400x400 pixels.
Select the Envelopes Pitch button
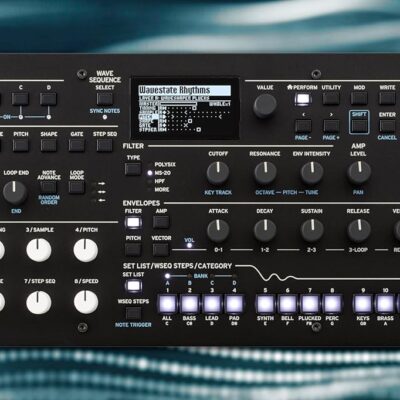pyautogui.click(x=133, y=249)
